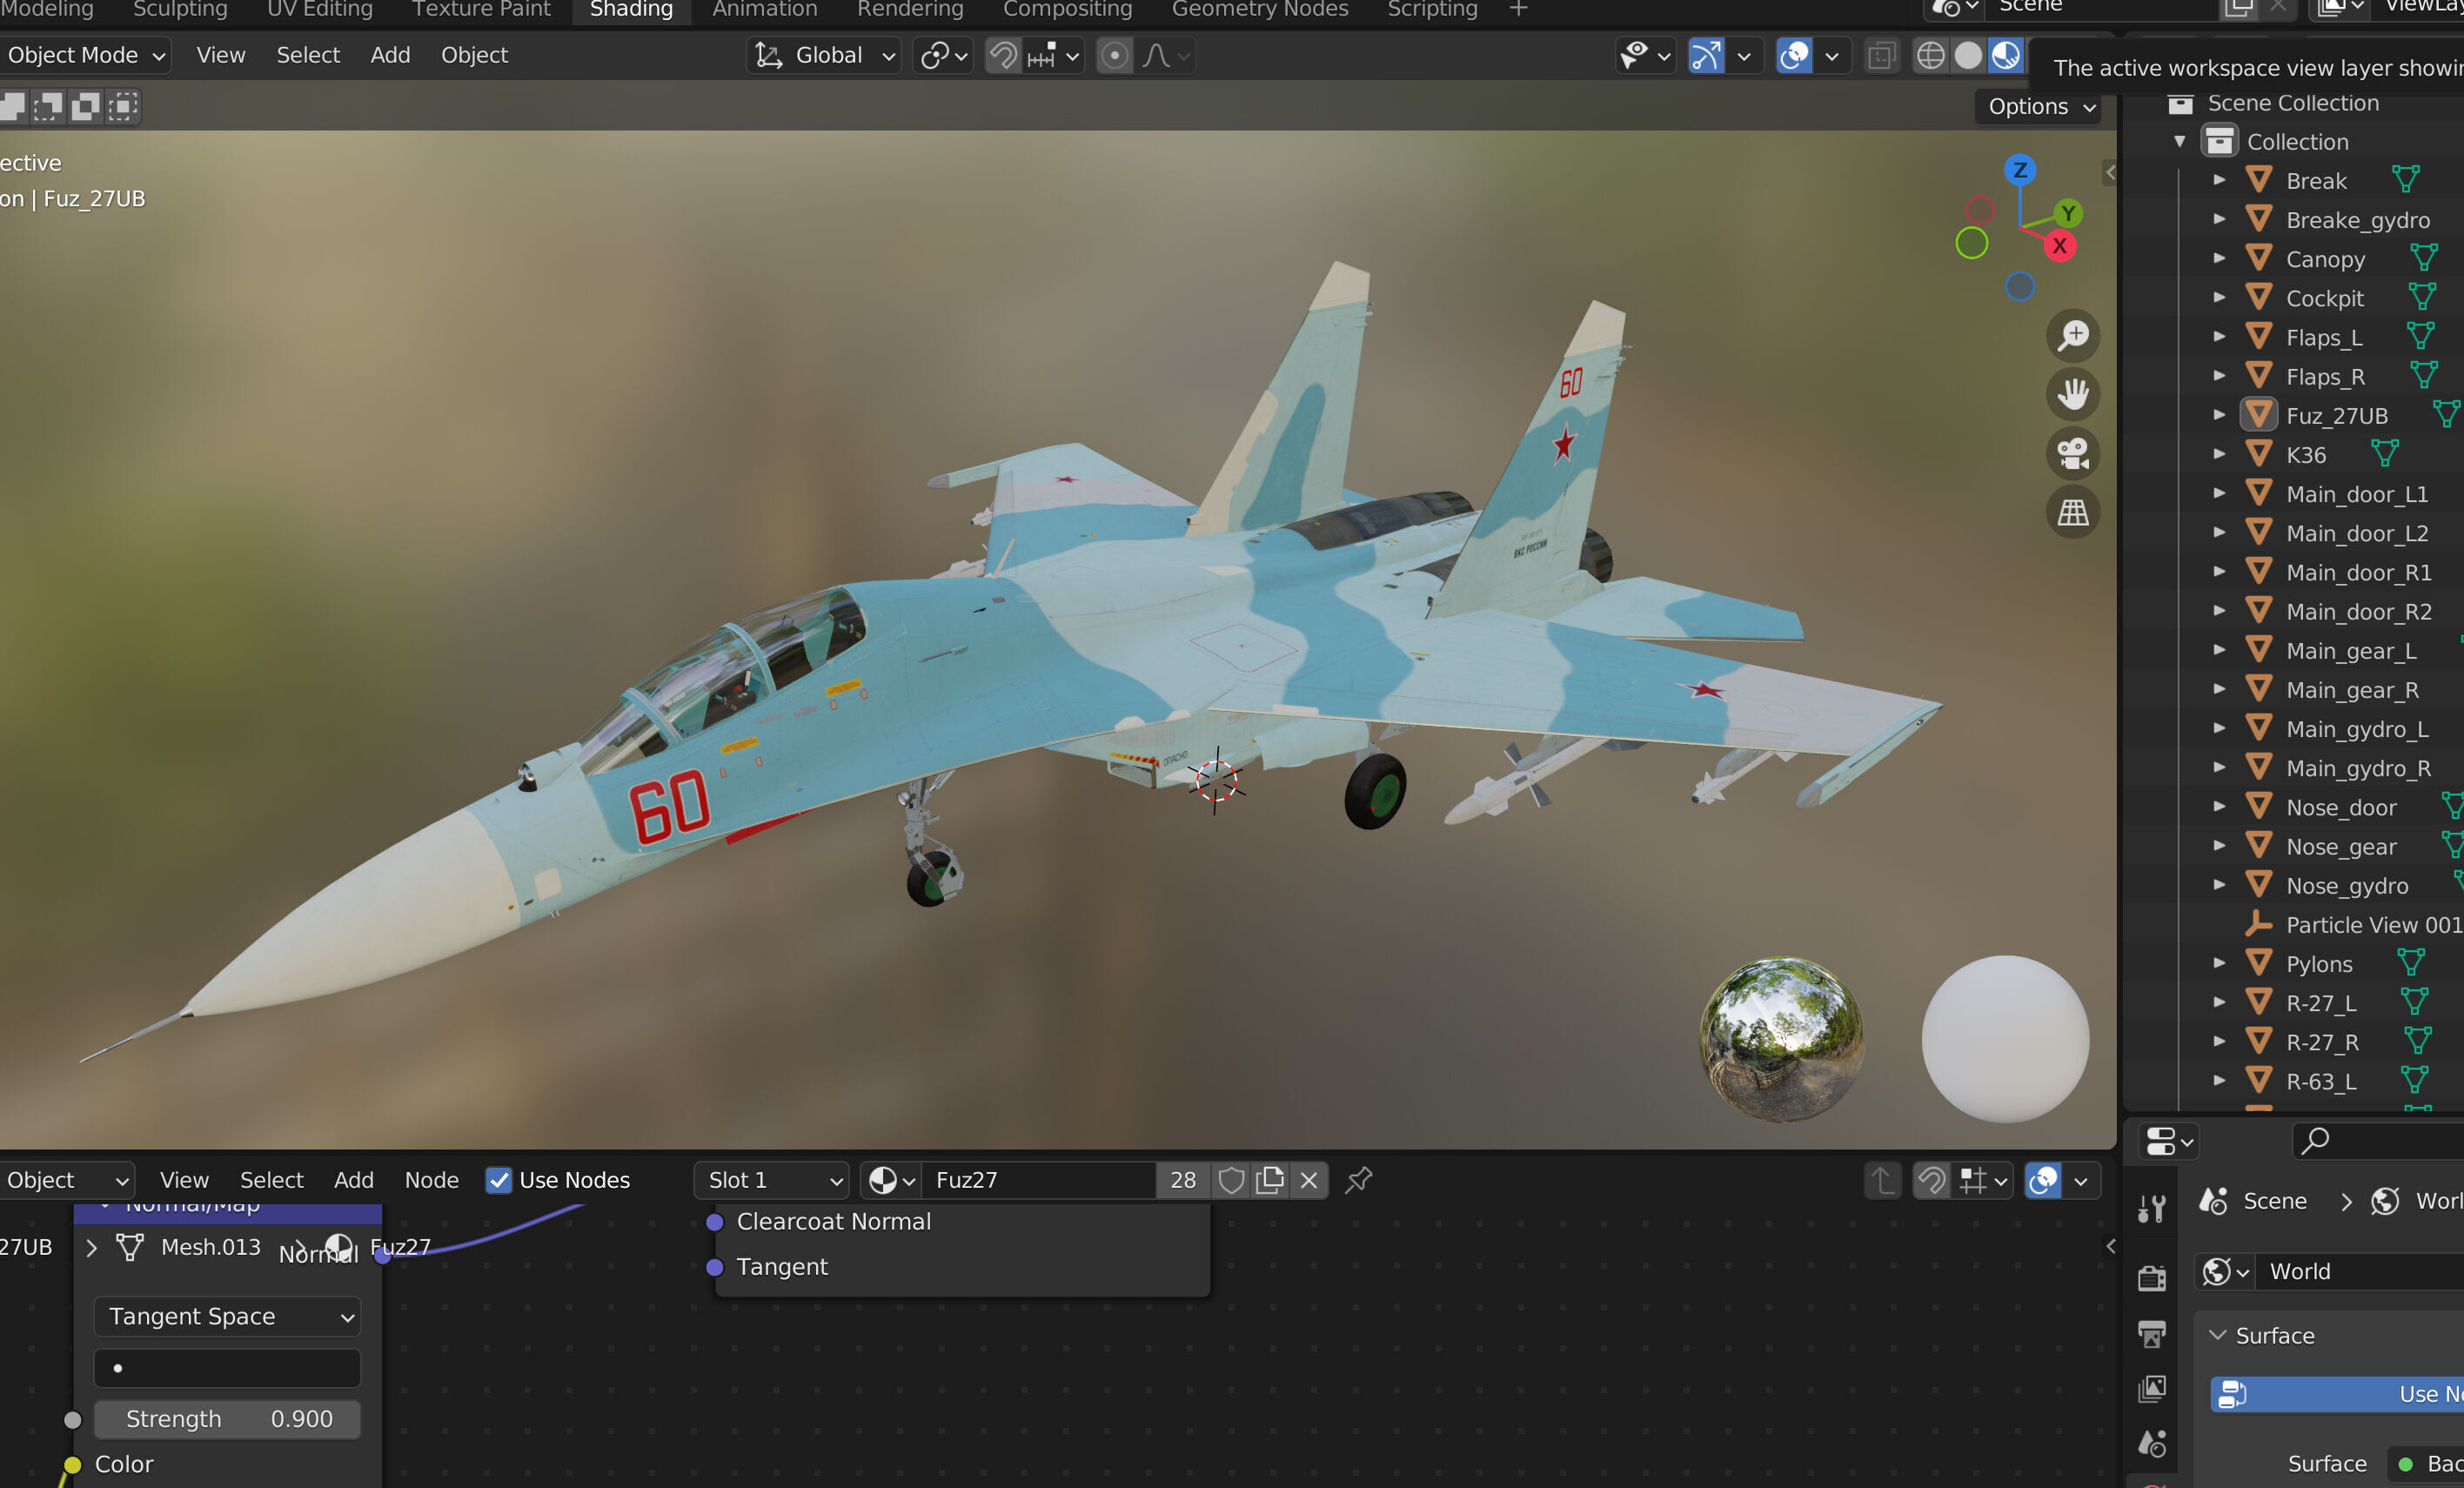The width and height of the screenshot is (2464, 1488).
Task: Click the yellow Color input socket
Action: pos(72,1465)
